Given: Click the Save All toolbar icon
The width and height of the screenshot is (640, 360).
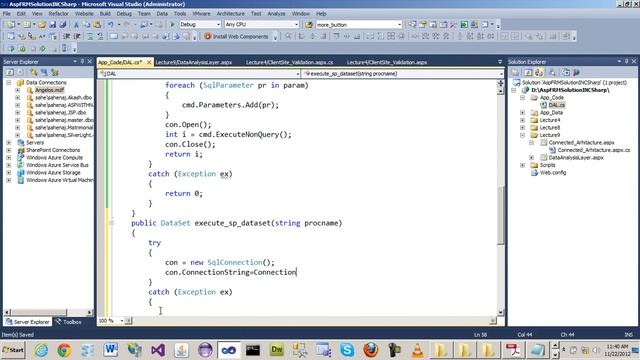Looking at the screenshot, I should point(62,24).
